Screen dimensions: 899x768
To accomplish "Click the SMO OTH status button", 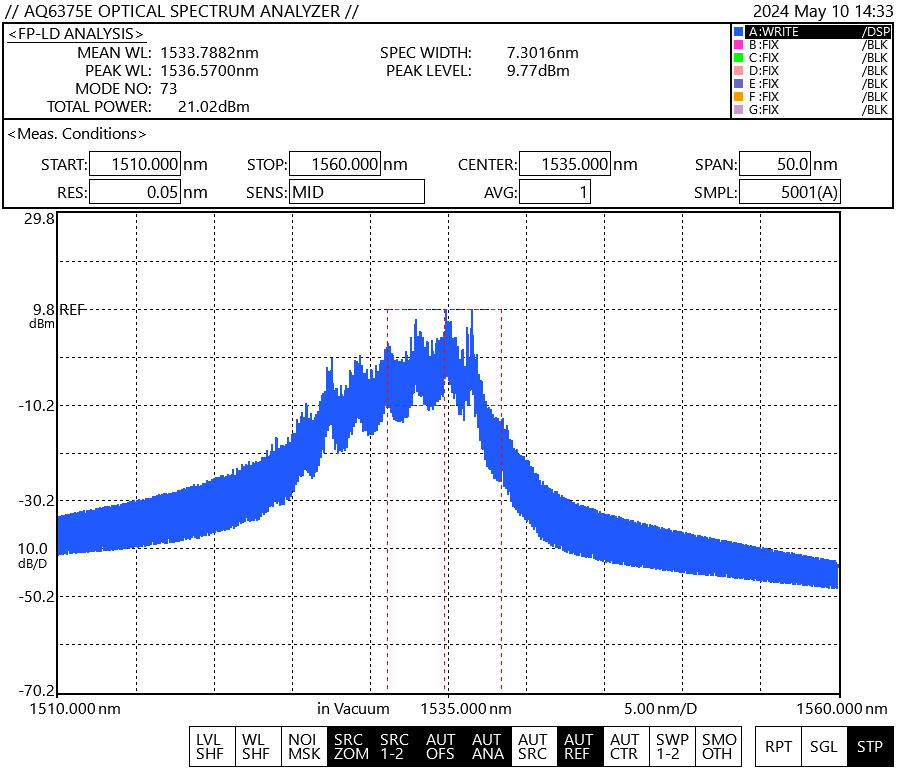I will [x=718, y=747].
